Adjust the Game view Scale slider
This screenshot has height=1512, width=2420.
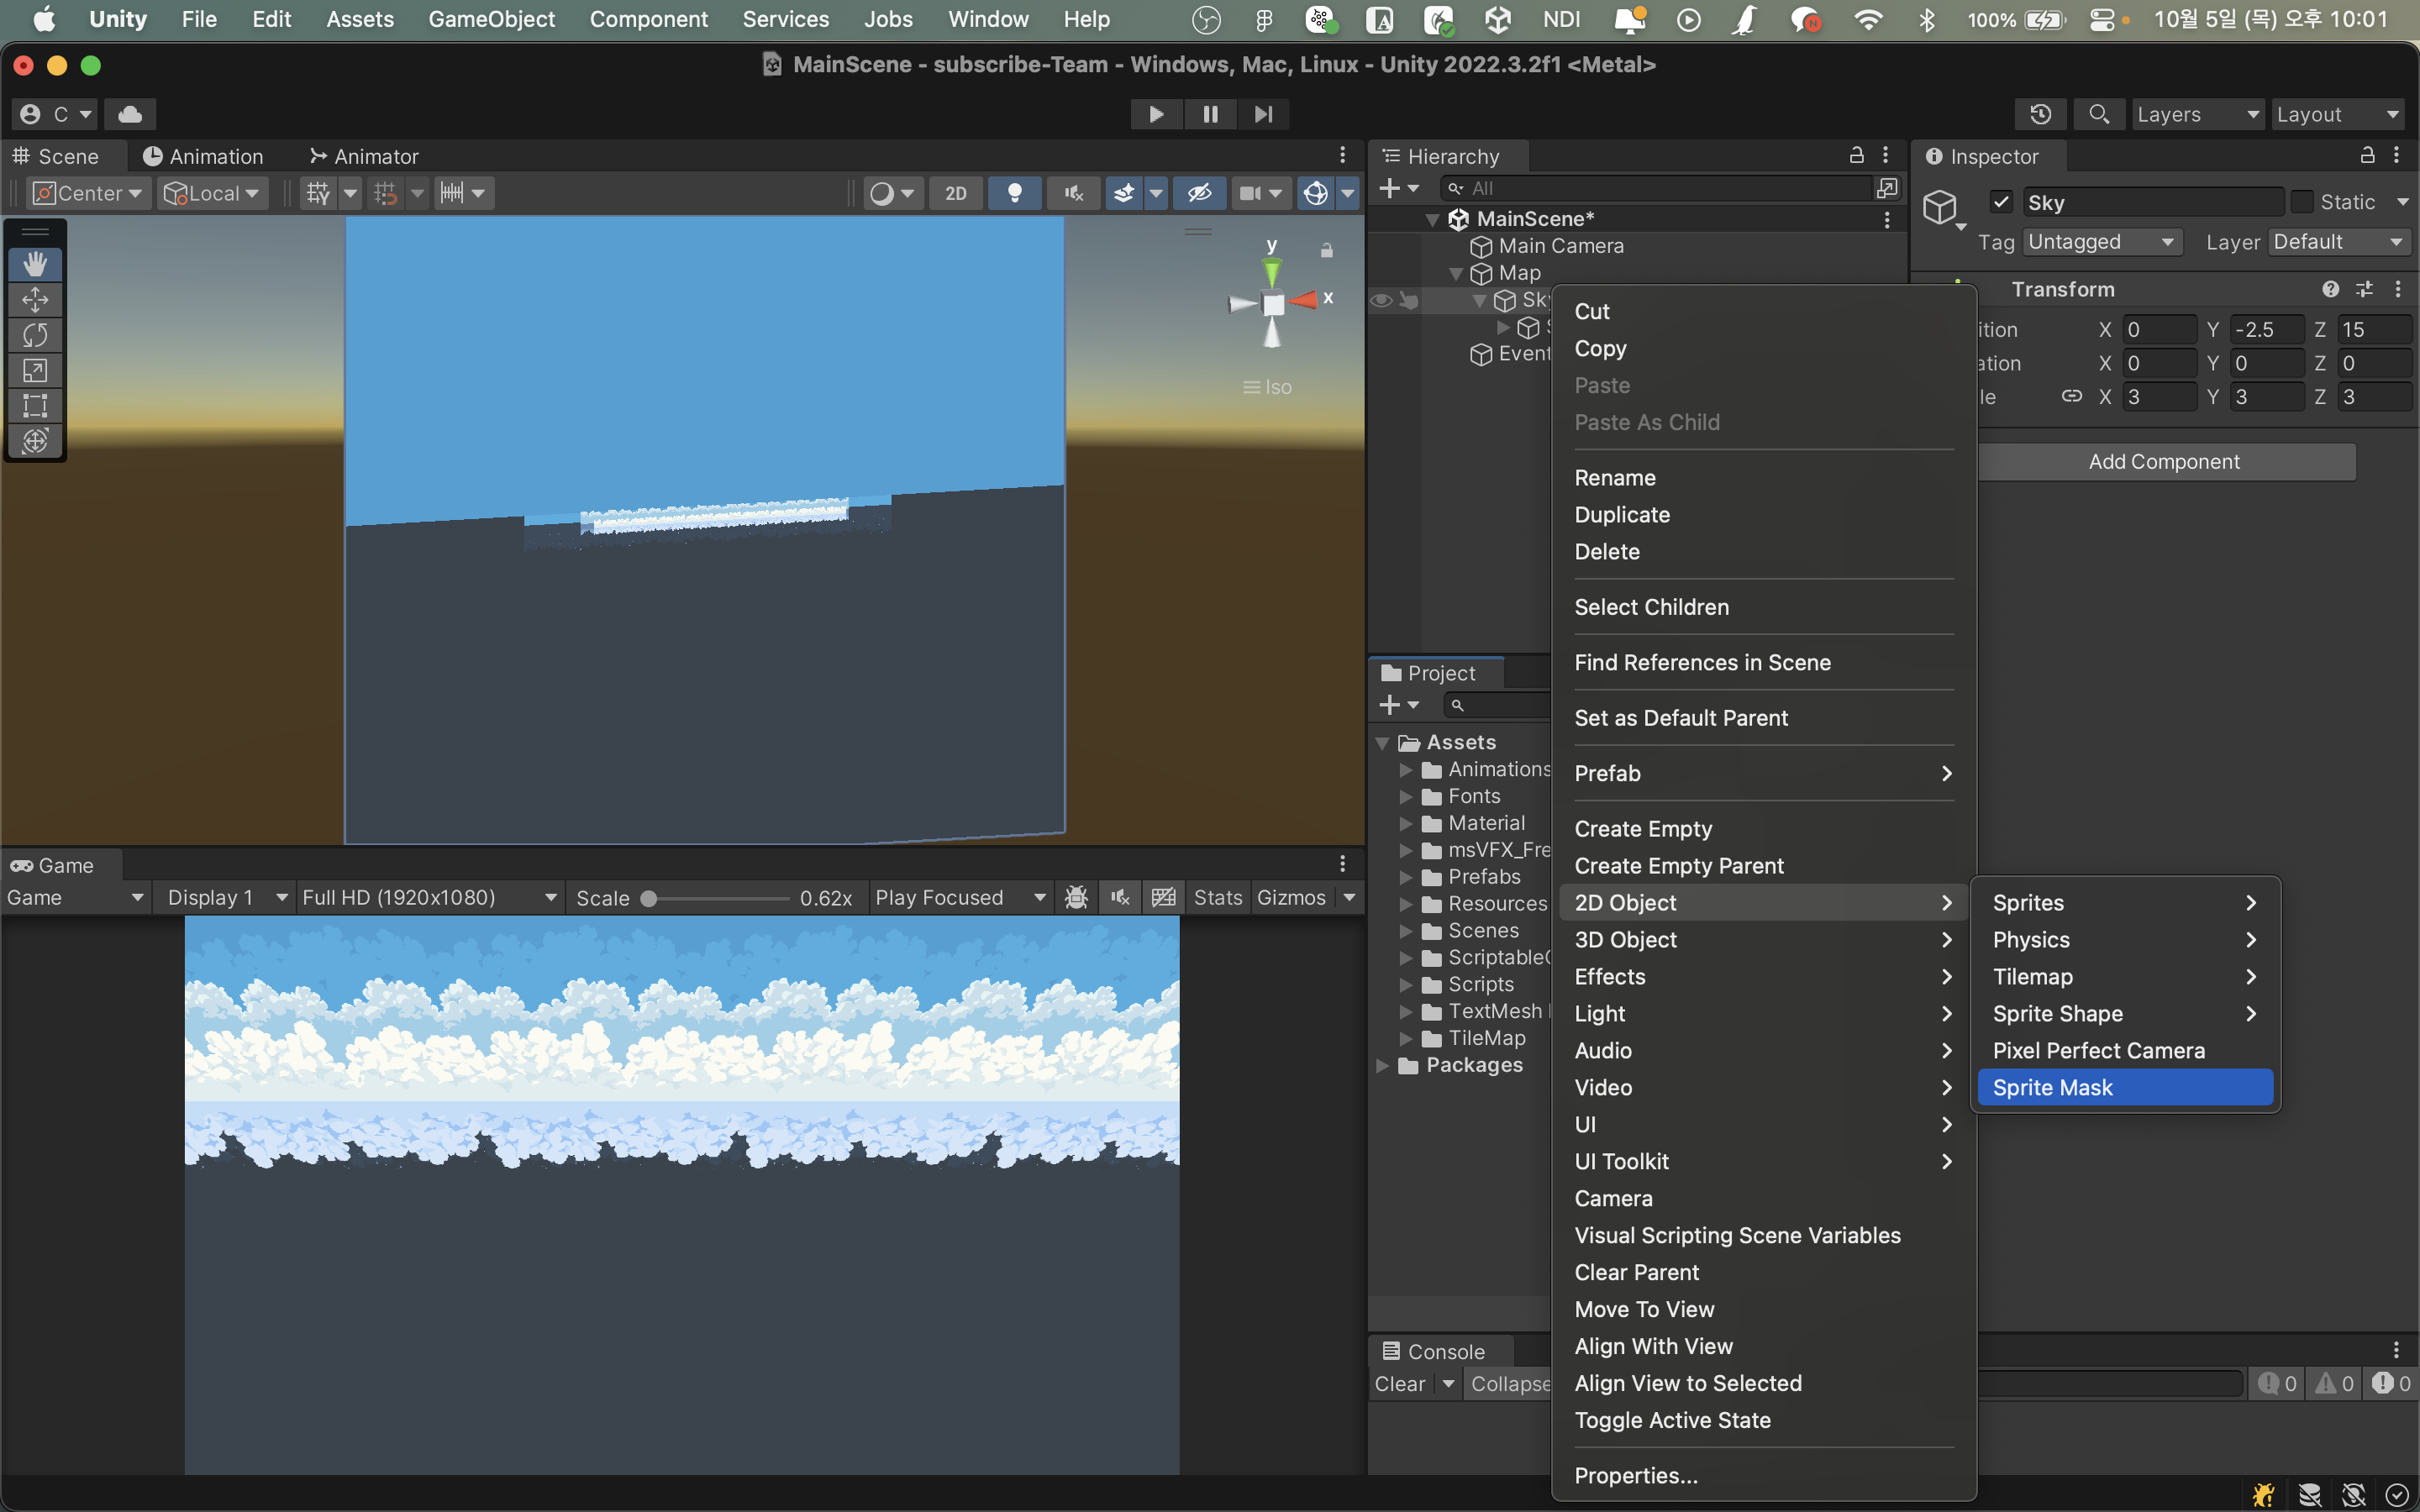point(649,898)
